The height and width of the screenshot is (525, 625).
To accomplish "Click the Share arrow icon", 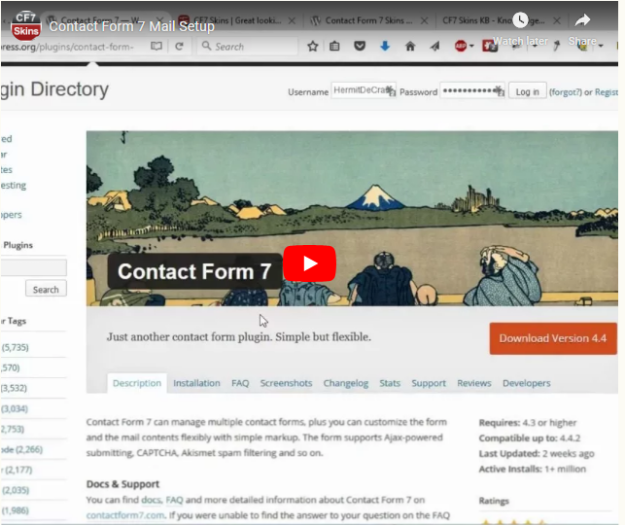I will click(582, 20).
